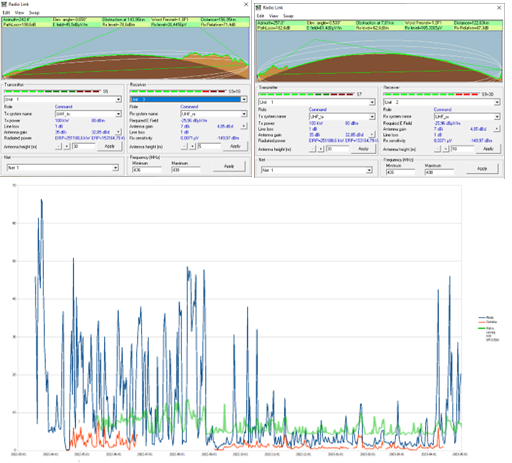Screen dimensions: 512x463
Task: Open Tx system name dropdown in right window
Action: coord(372,117)
